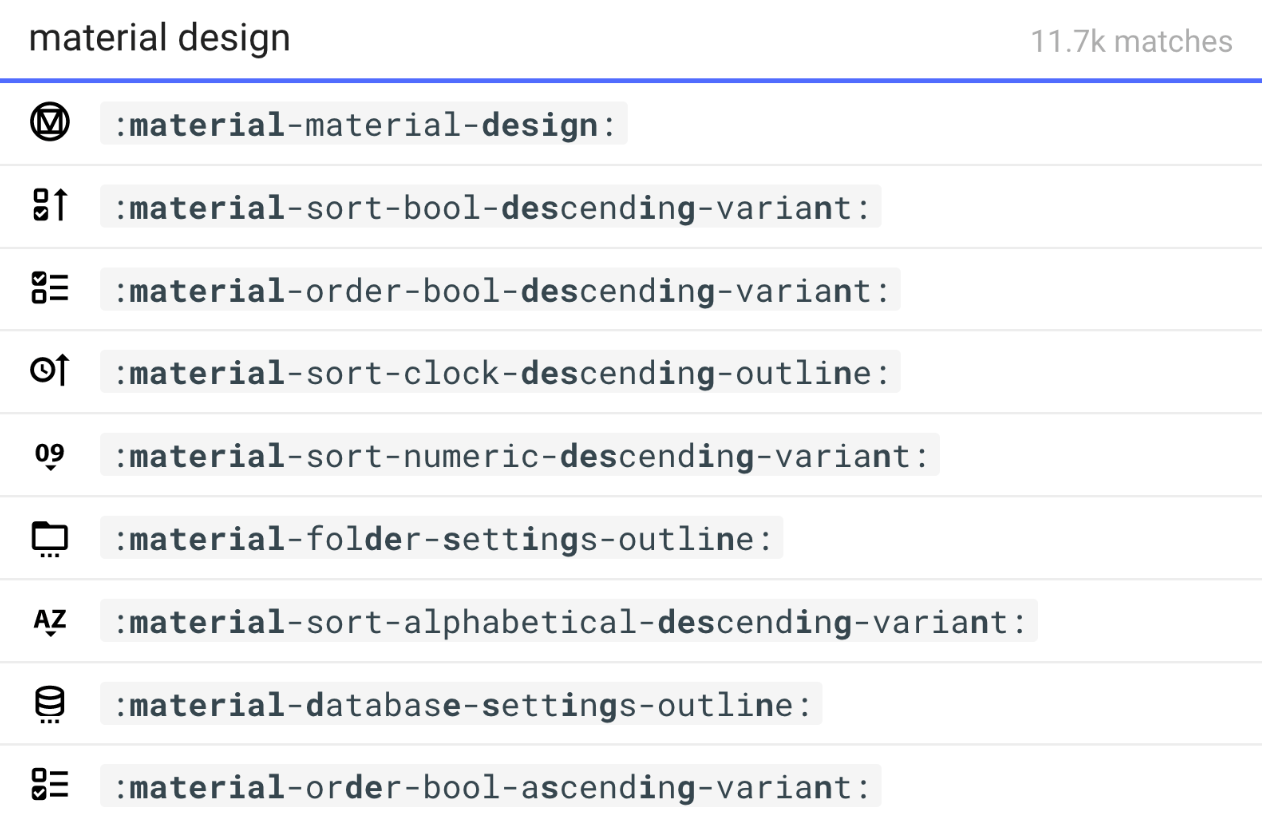1262x826 pixels.
Task: Choose the :material-order-bool-descending-variant: shortcode text
Action: tap(500, 290)
